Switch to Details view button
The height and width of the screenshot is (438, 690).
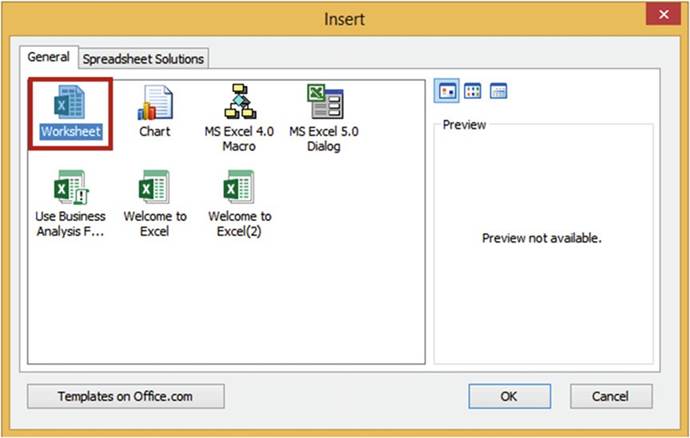498,91
